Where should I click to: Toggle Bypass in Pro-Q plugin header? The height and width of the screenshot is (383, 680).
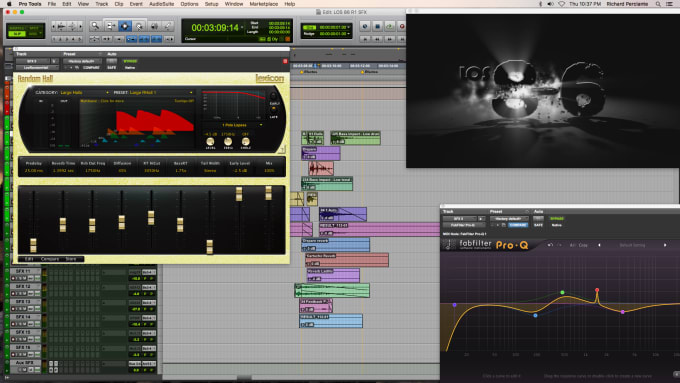tap(556, 219)
